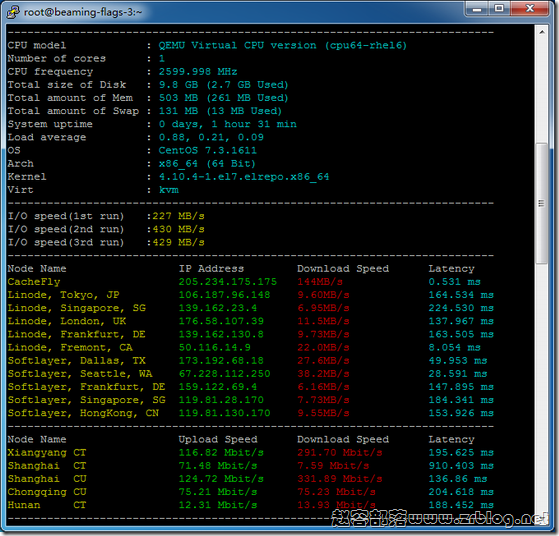Click IP address 139.162.130.8
559x536 pixels.
pos(221,335)
